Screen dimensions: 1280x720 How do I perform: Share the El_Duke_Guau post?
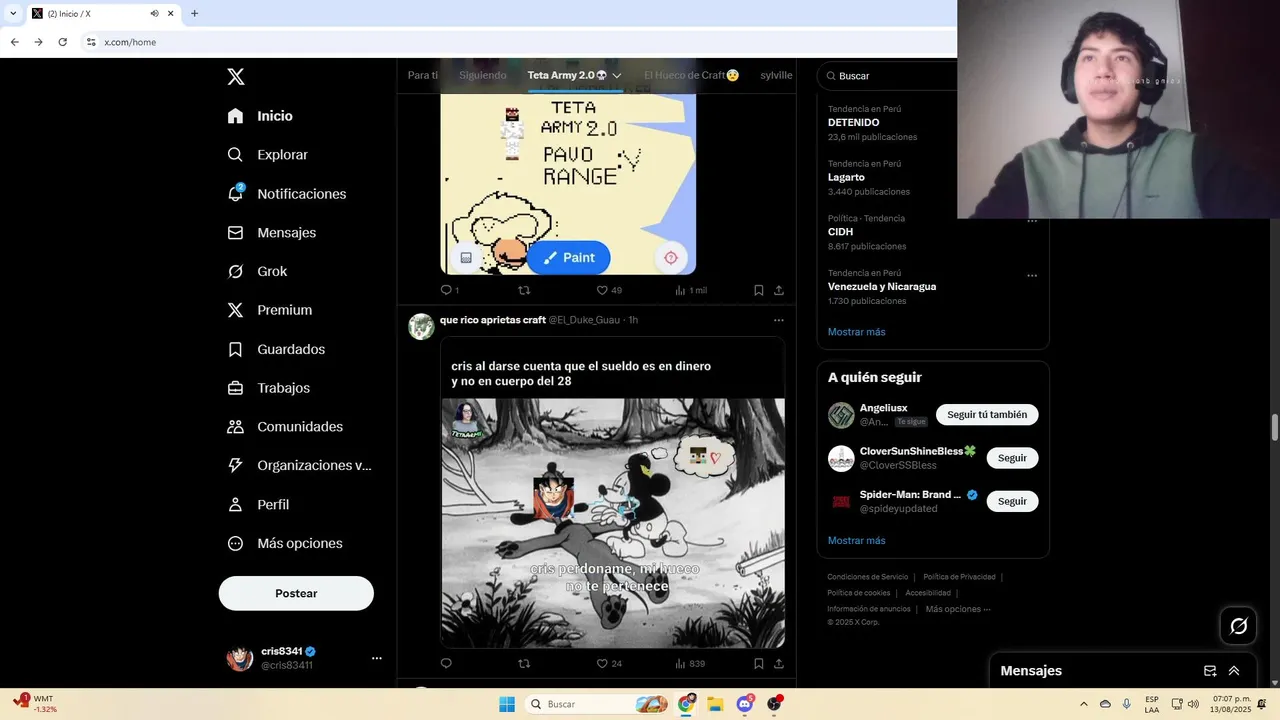pos(779,663)
